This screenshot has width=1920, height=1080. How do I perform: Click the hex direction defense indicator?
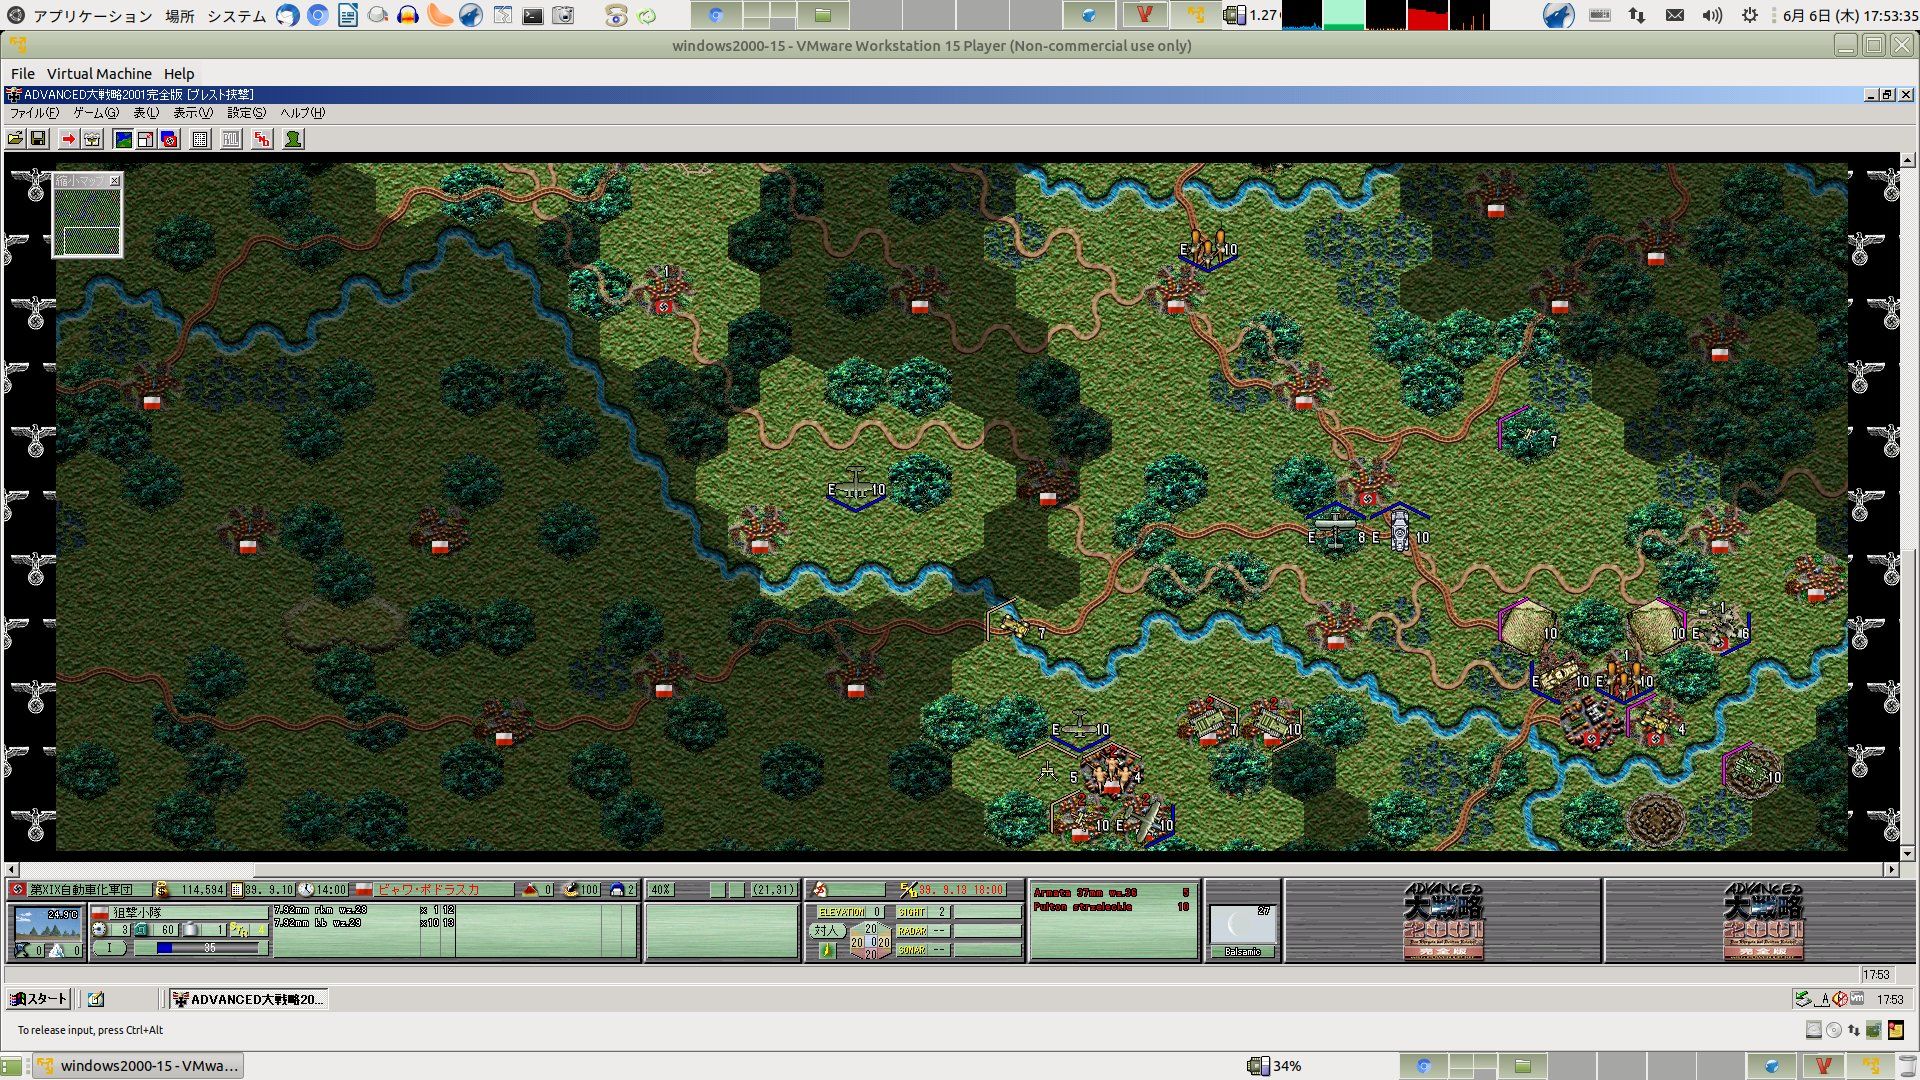(870, 941)
